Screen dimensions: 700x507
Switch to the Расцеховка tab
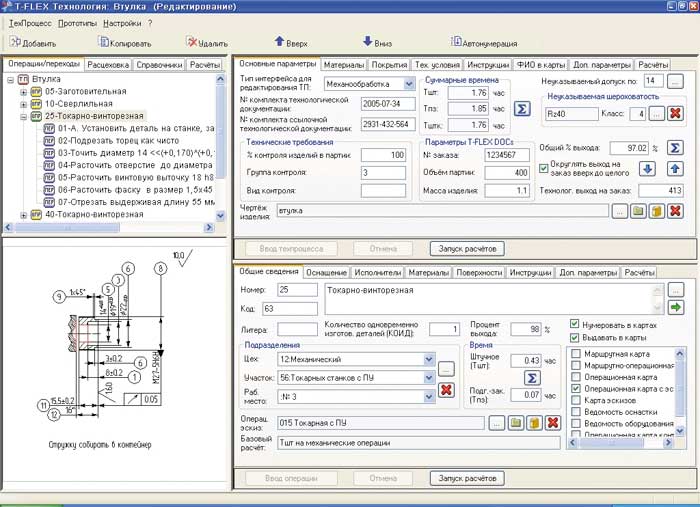108,65
